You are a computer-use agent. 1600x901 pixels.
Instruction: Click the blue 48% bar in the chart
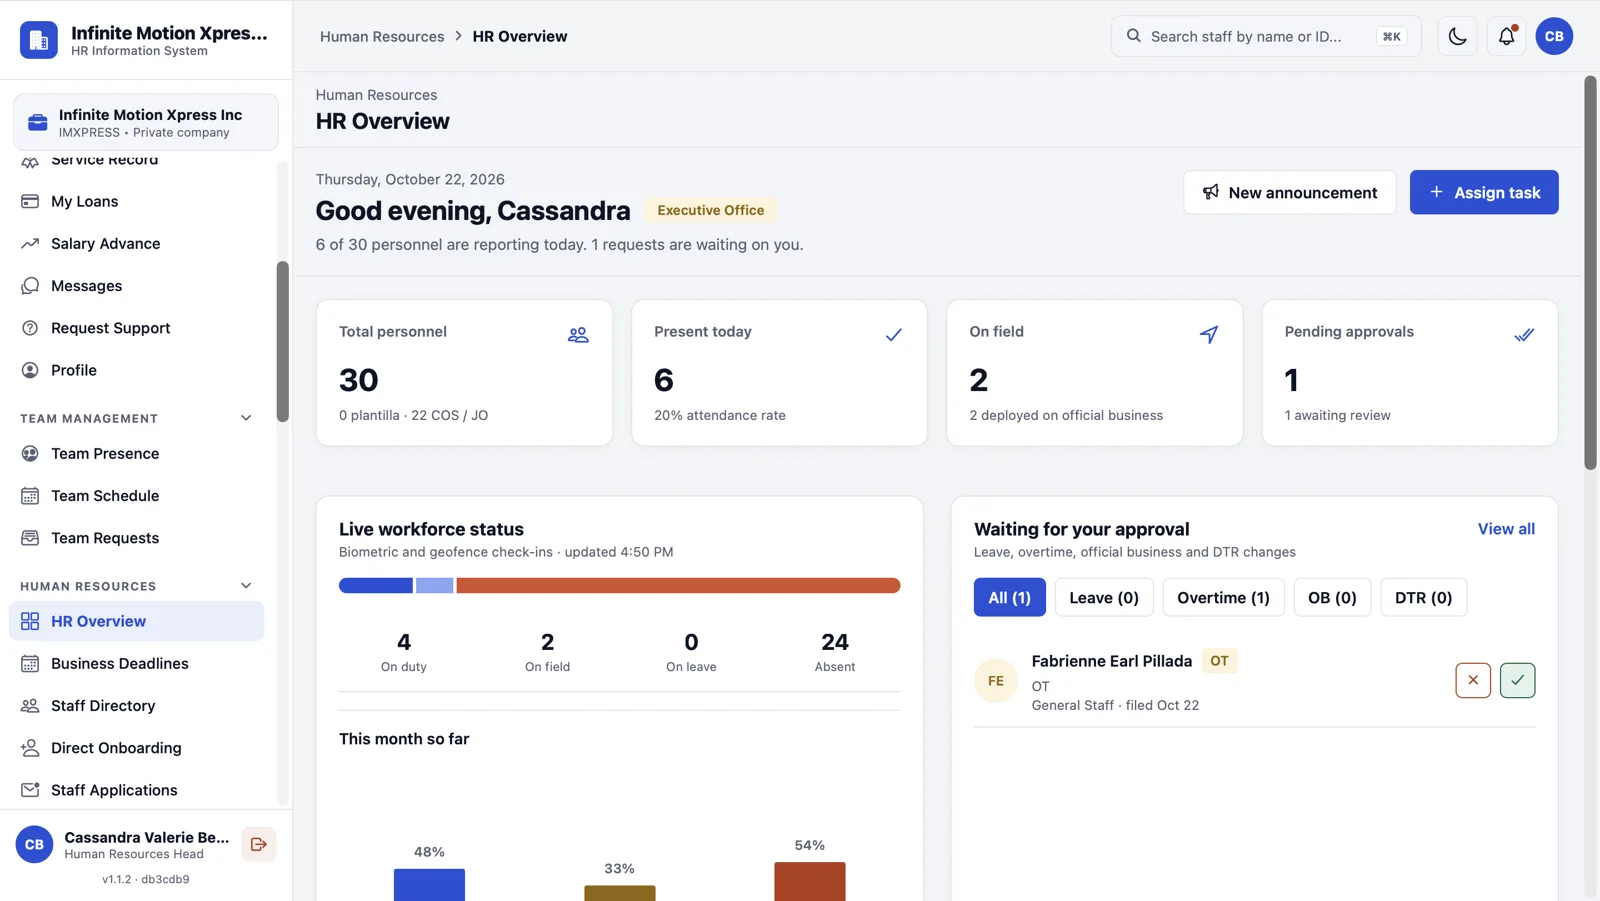(x=429, y=885)
